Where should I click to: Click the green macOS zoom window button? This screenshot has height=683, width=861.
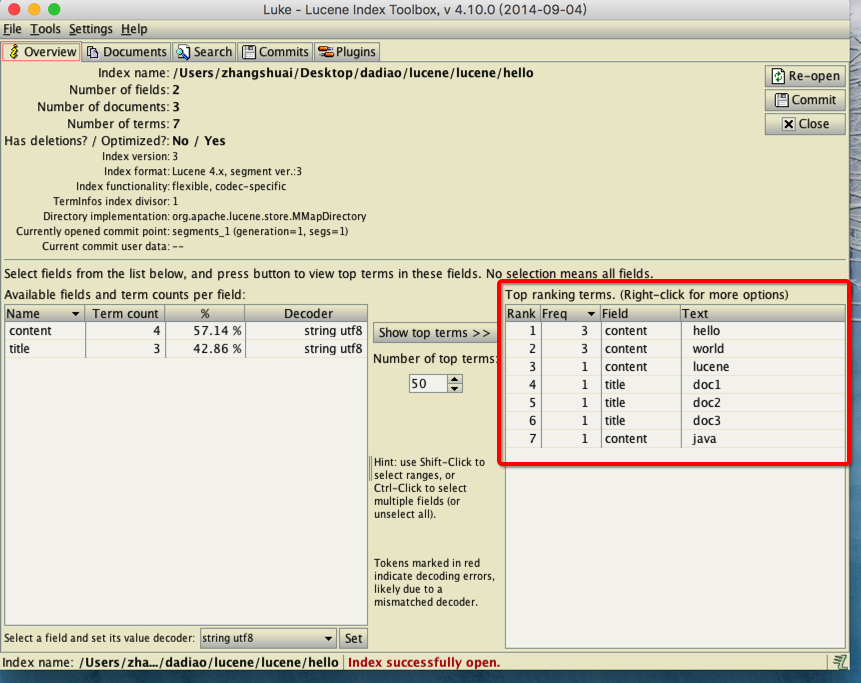coord(54,9)
